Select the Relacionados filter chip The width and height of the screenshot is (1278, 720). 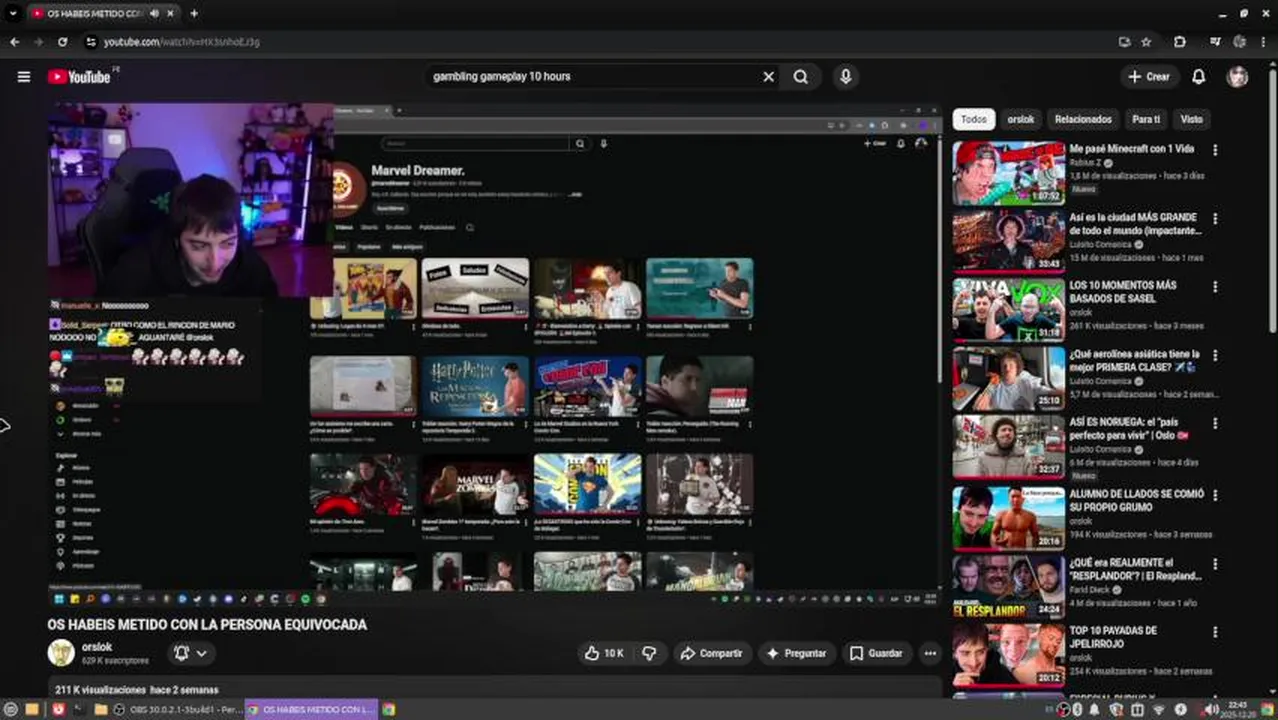pos(1083,119)
